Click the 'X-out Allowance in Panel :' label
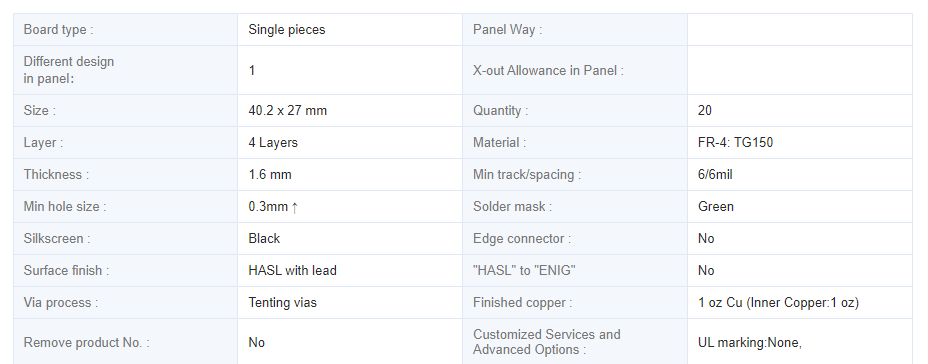Screen dimensions: 928x364 (548, 70)
